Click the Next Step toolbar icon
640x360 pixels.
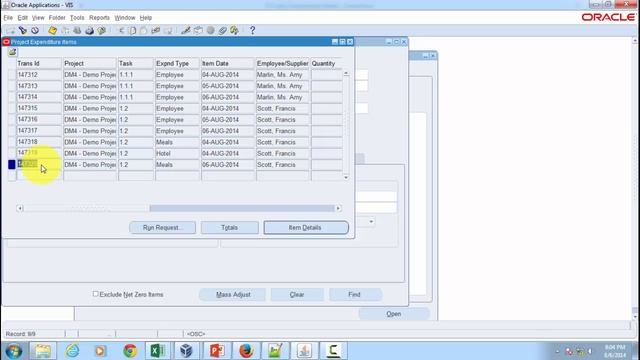click(65, 30)
